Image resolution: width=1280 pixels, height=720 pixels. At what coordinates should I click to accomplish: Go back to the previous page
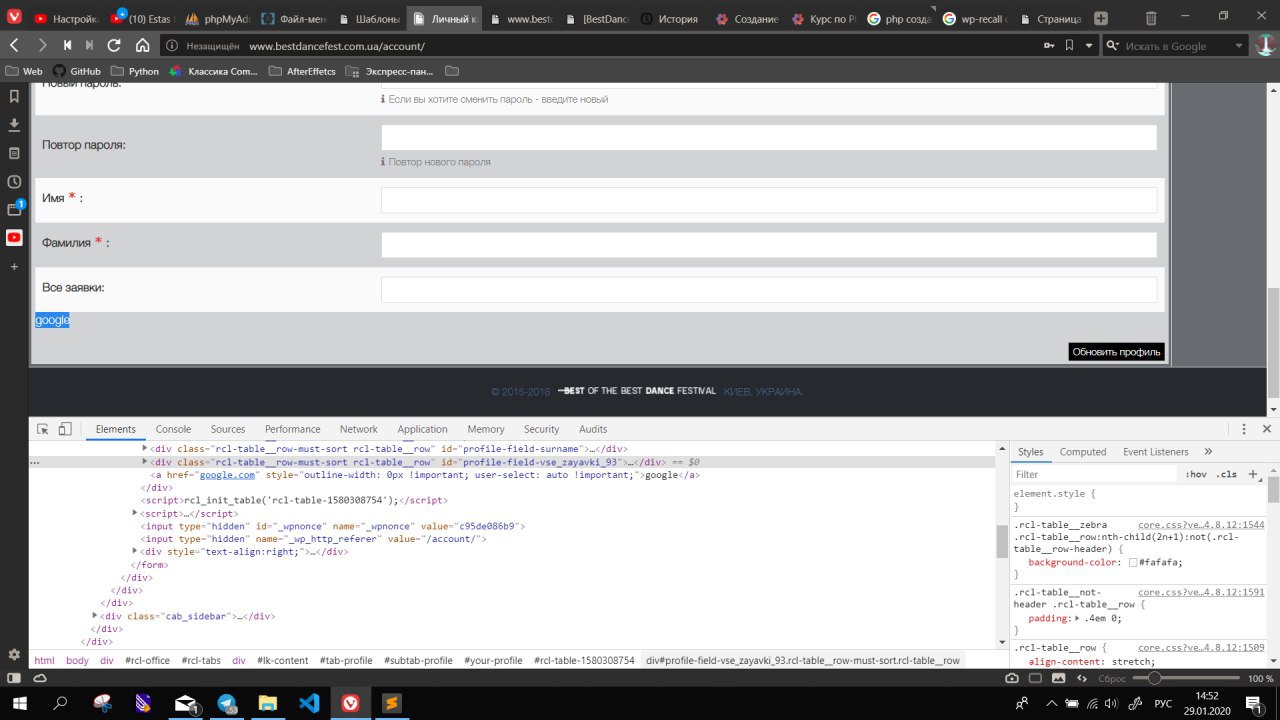[x=14, y=45]
